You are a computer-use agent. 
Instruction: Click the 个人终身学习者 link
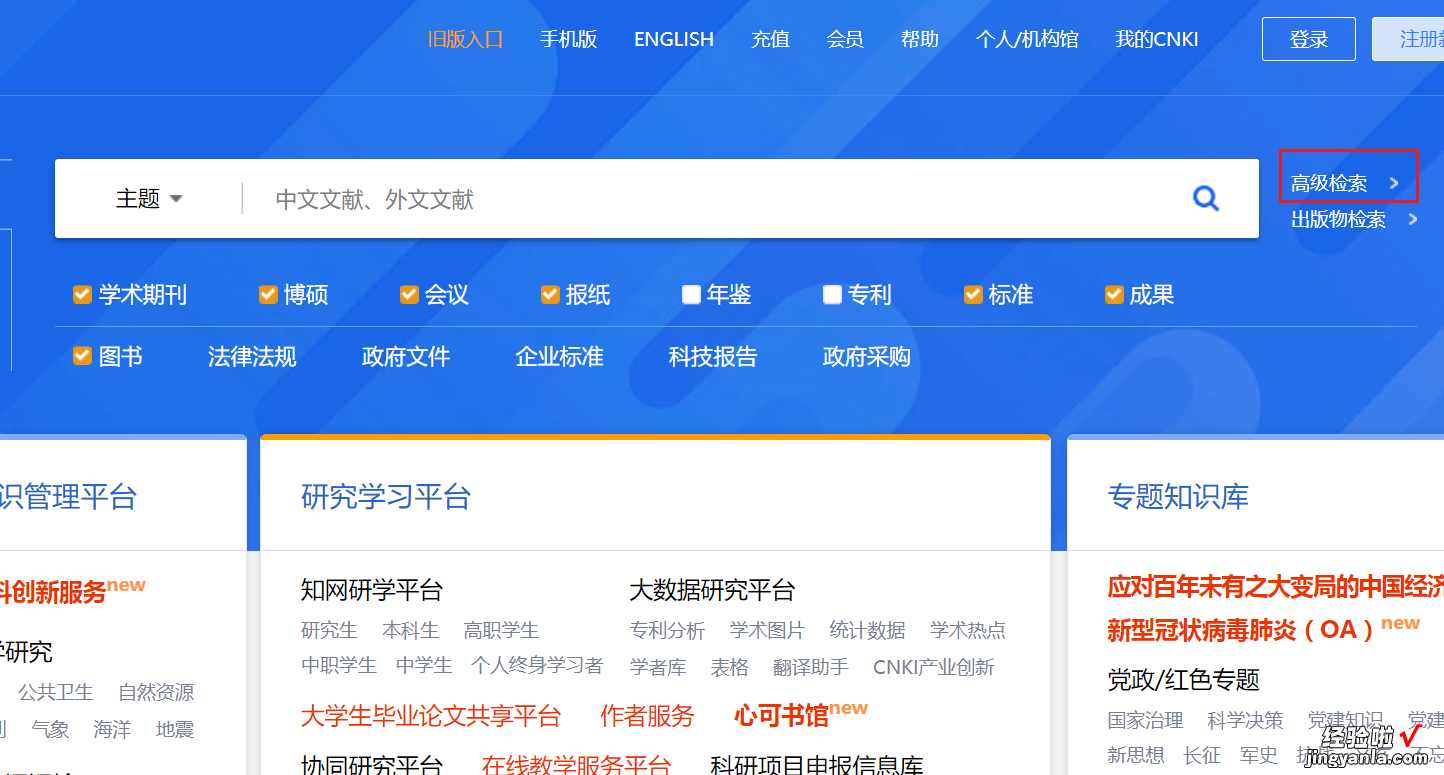pos(537,665)
